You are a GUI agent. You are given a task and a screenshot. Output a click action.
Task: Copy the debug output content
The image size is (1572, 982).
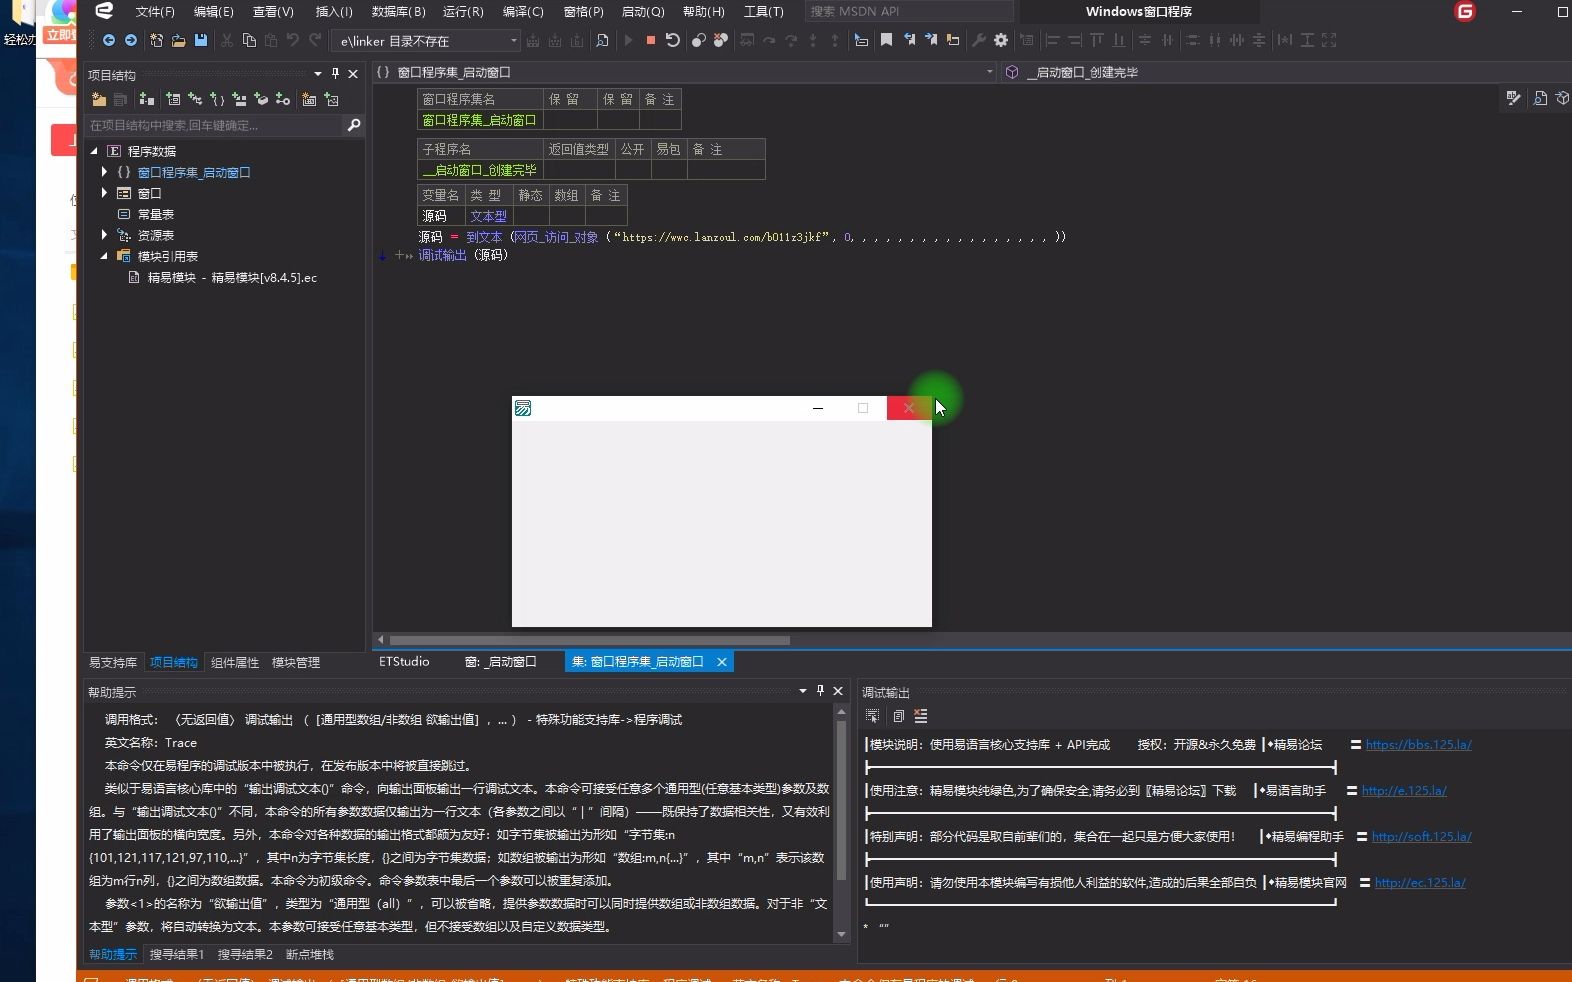coord(898,716)
